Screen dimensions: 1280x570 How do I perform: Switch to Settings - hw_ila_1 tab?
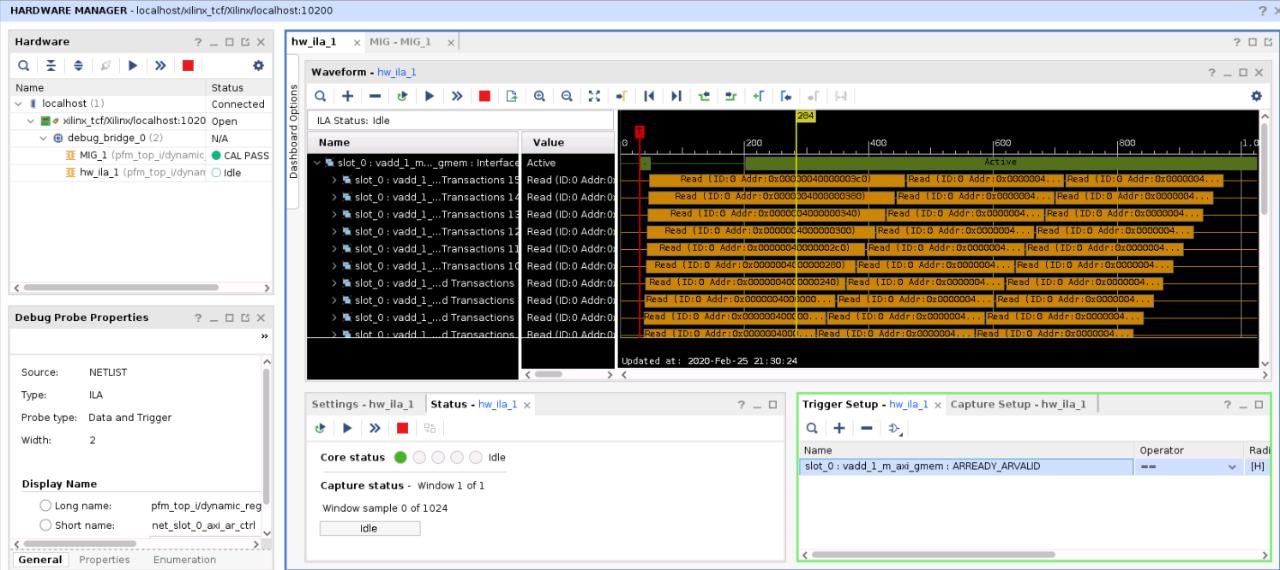tap(362, 404)
